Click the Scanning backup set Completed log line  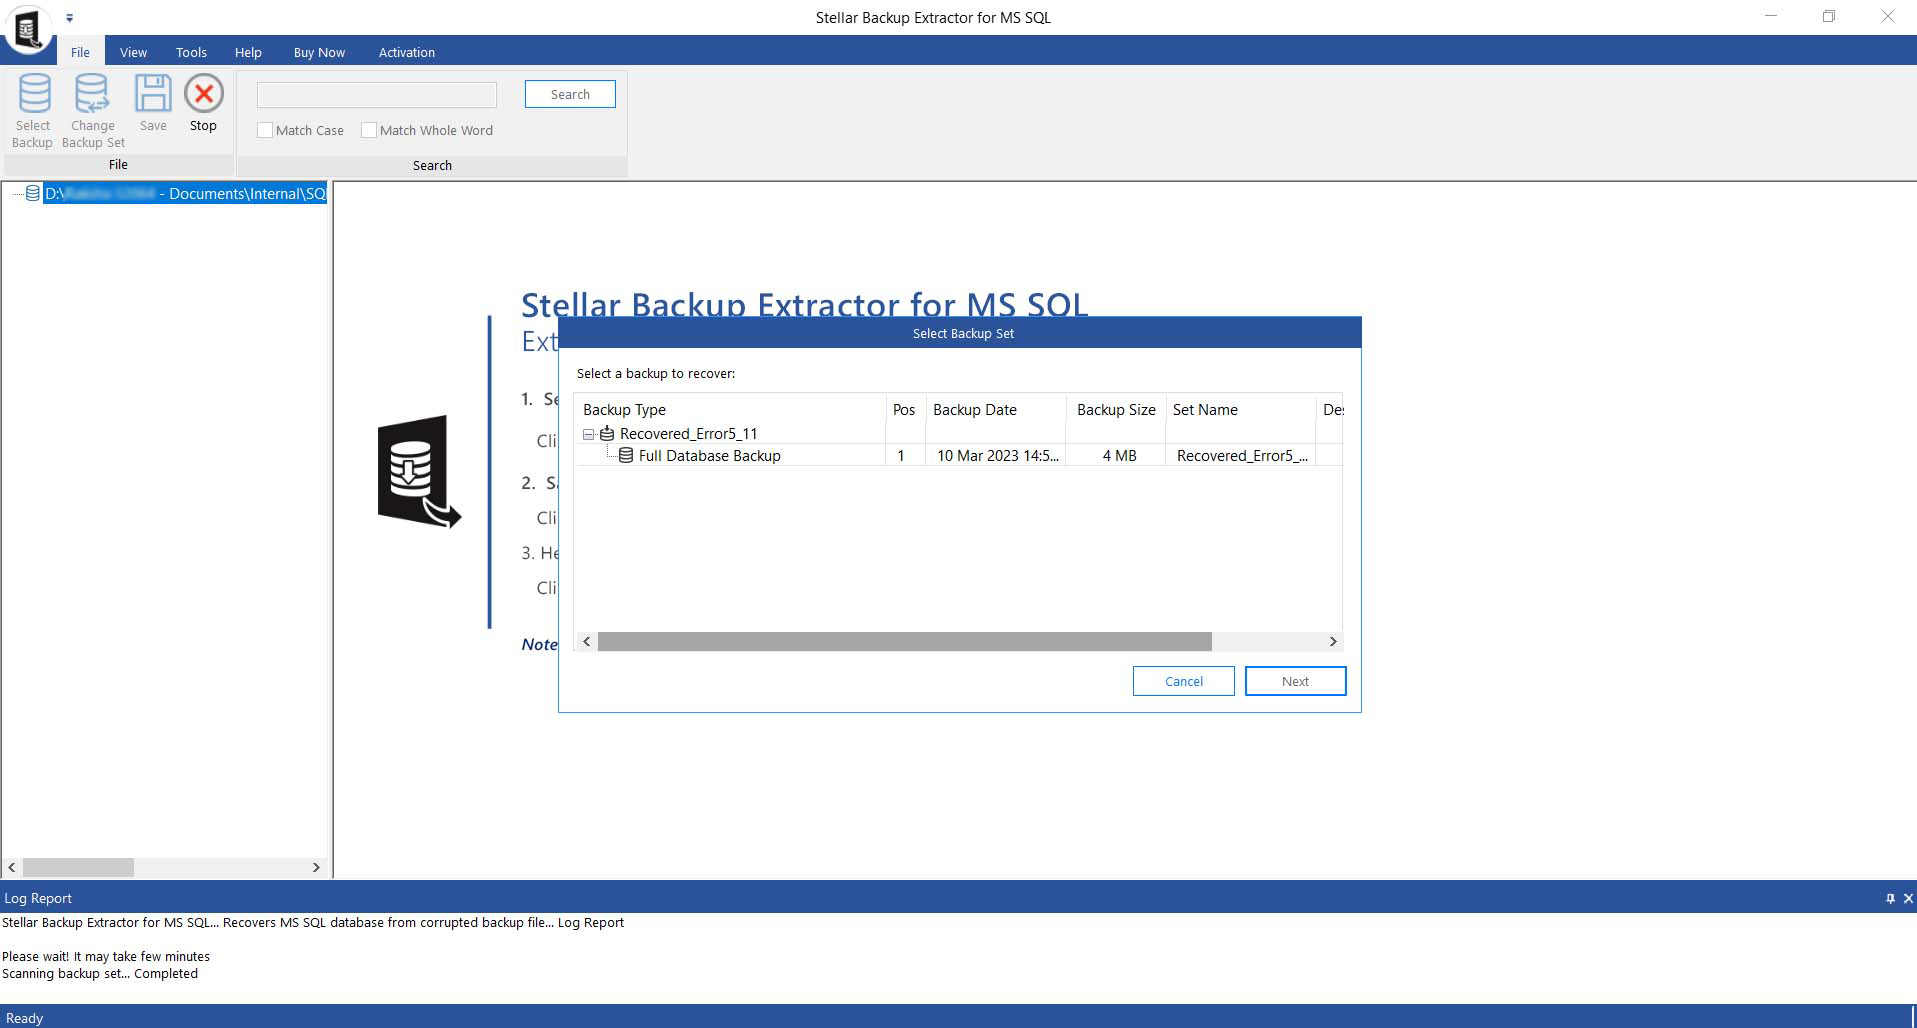coord(100,973)
